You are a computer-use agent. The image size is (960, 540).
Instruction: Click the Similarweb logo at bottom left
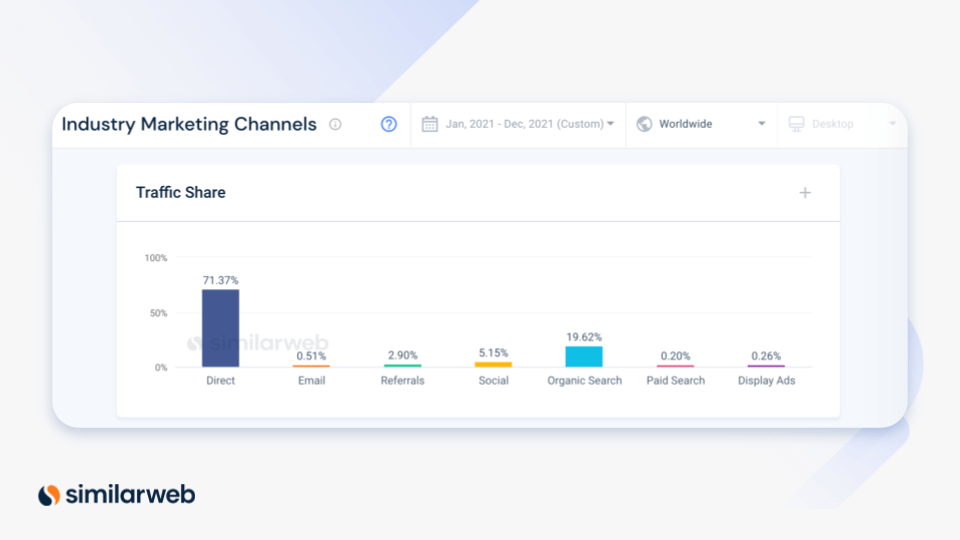click(116, 494)
